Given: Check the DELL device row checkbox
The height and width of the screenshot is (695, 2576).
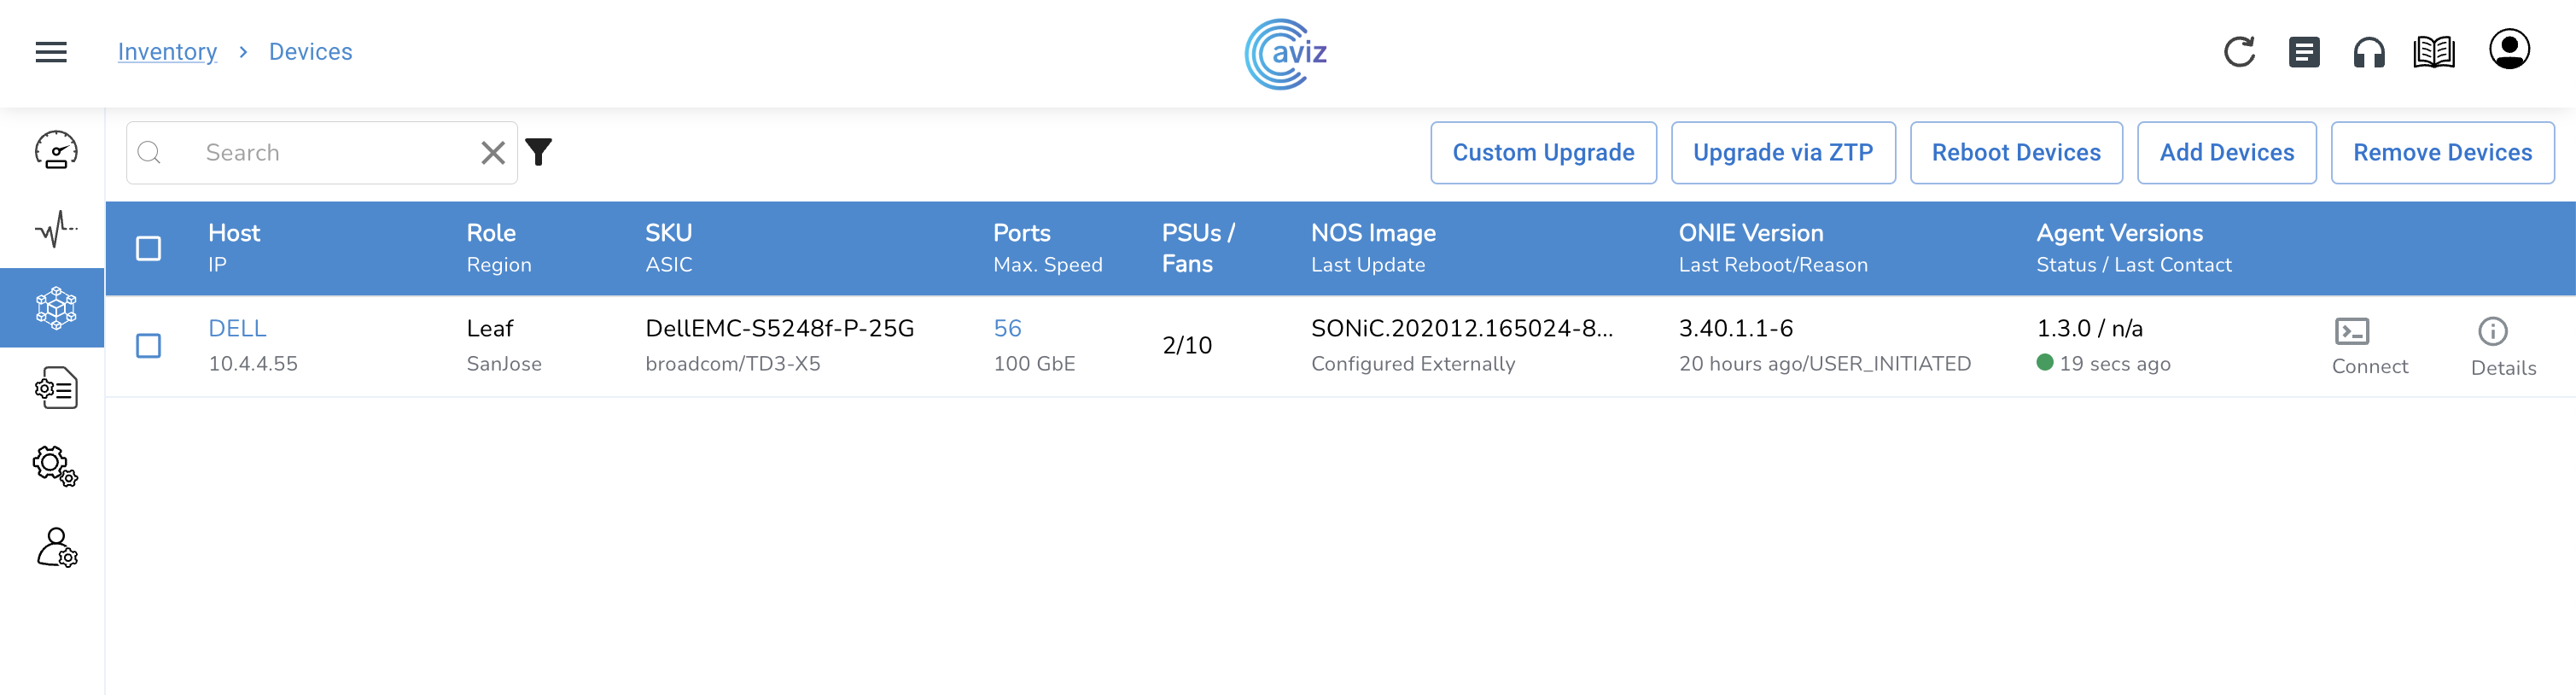Looking at the screenshot, I should click(148, 346).
